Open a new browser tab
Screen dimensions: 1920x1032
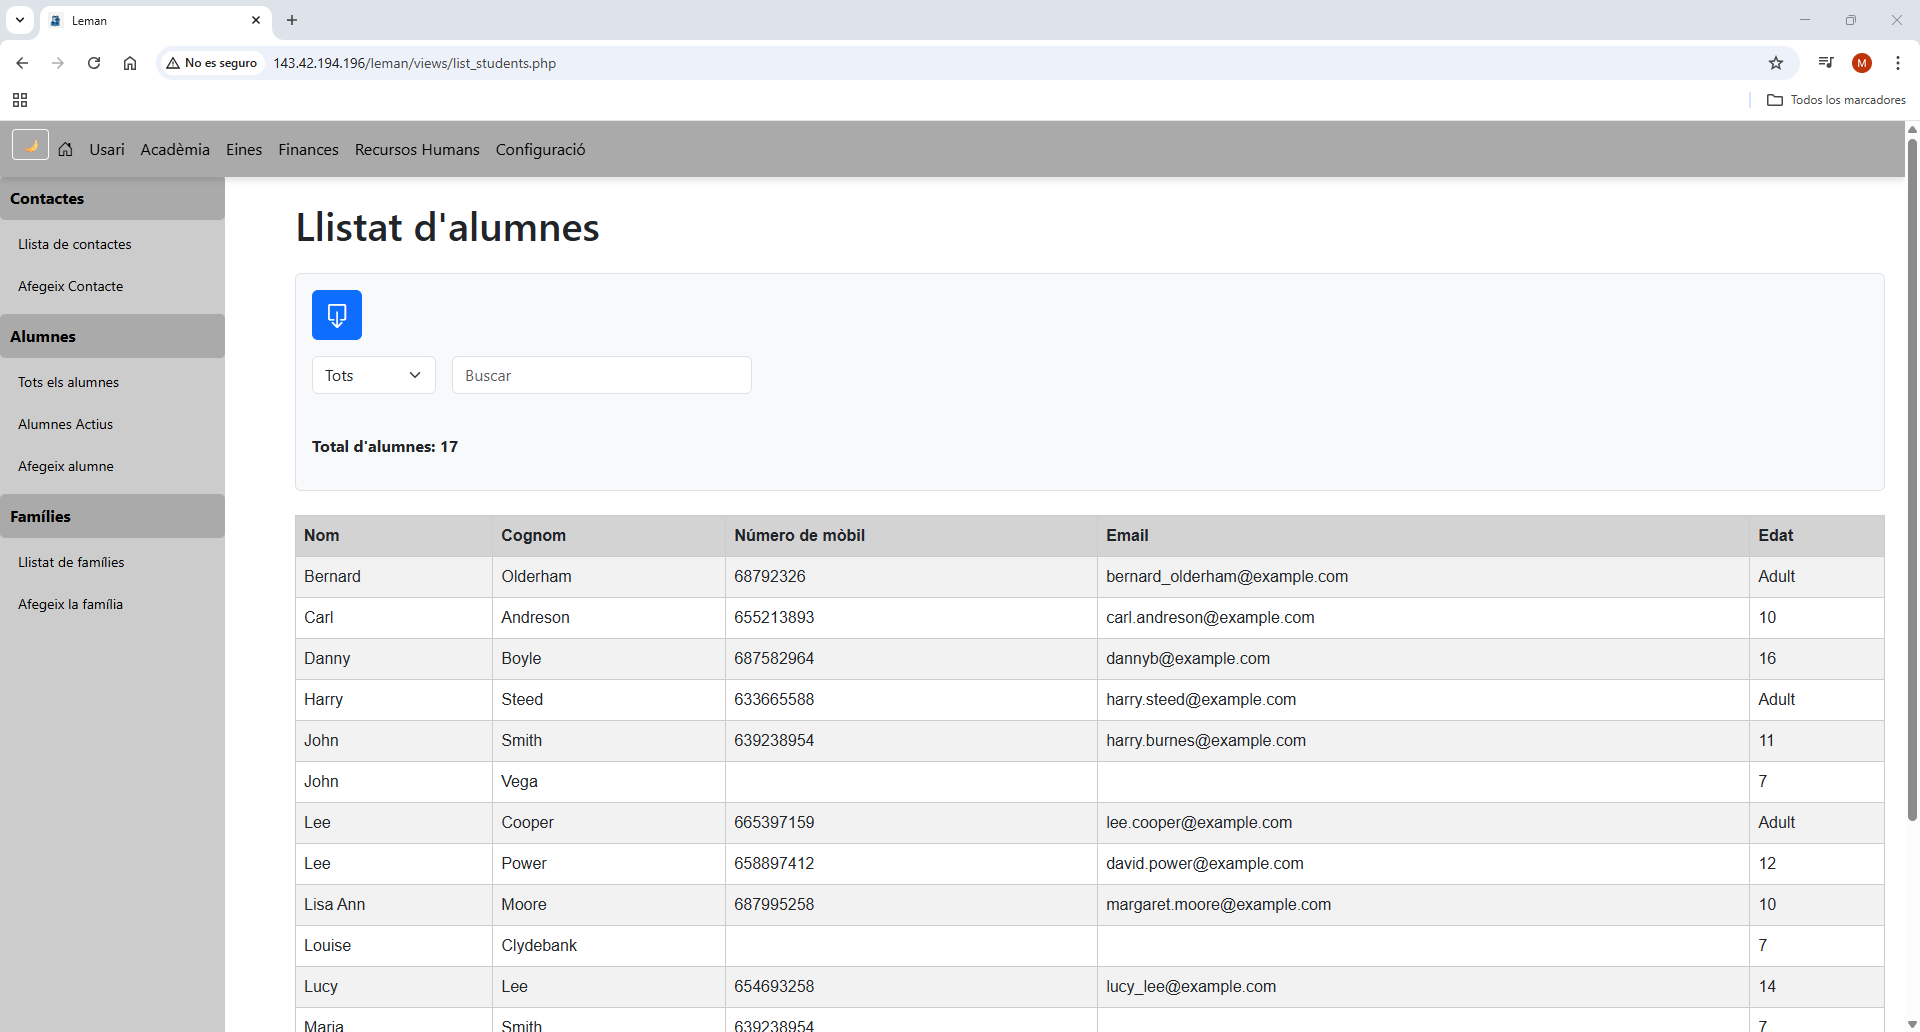[292, 20]
